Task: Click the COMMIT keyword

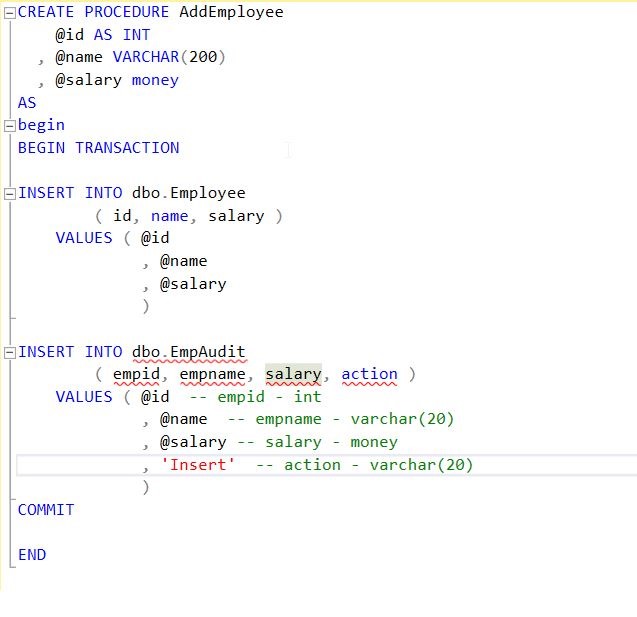Action: [46, 509]
